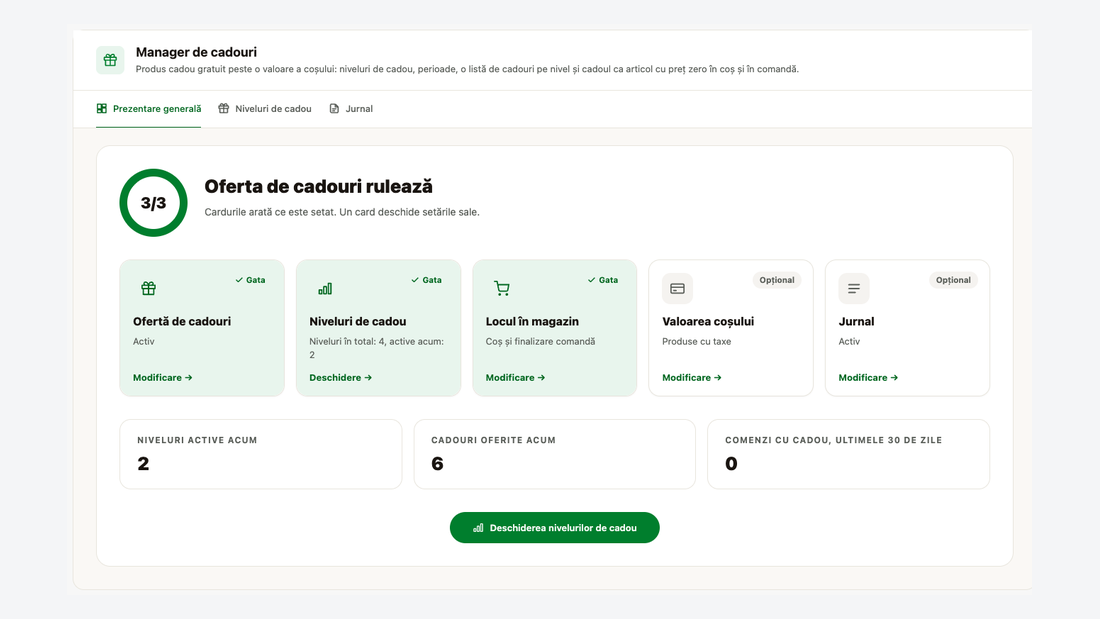1100x619 pixels.
Task: Click the 'Produse cu taxe' text
Action: [x=697, y=342]
